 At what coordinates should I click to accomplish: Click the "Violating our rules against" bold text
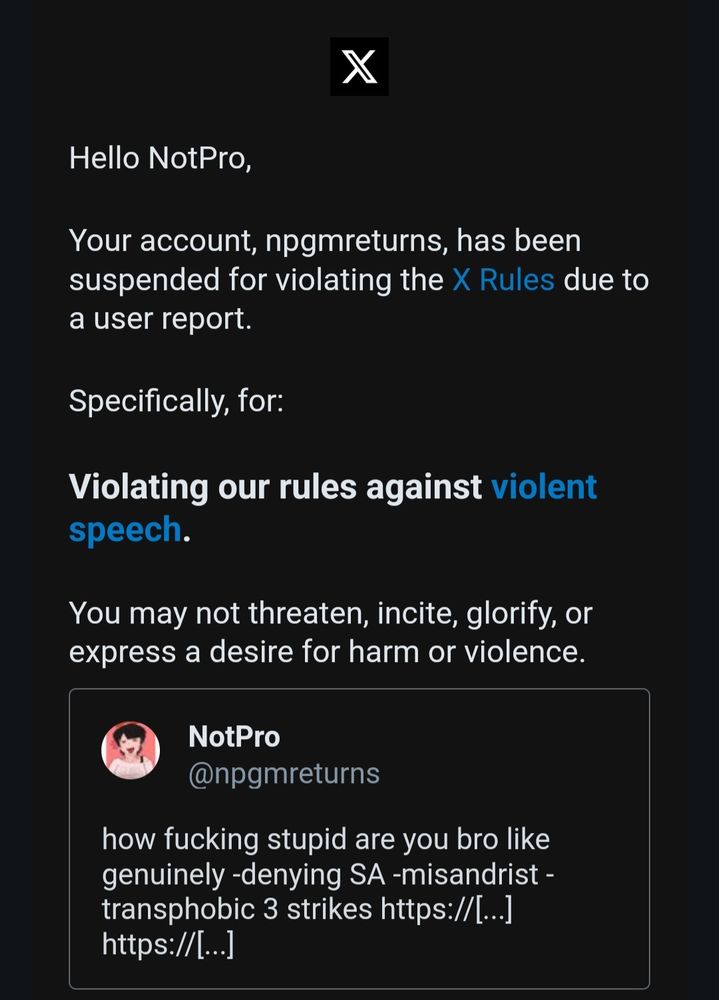pyautogui.click(x=276, y=487)
